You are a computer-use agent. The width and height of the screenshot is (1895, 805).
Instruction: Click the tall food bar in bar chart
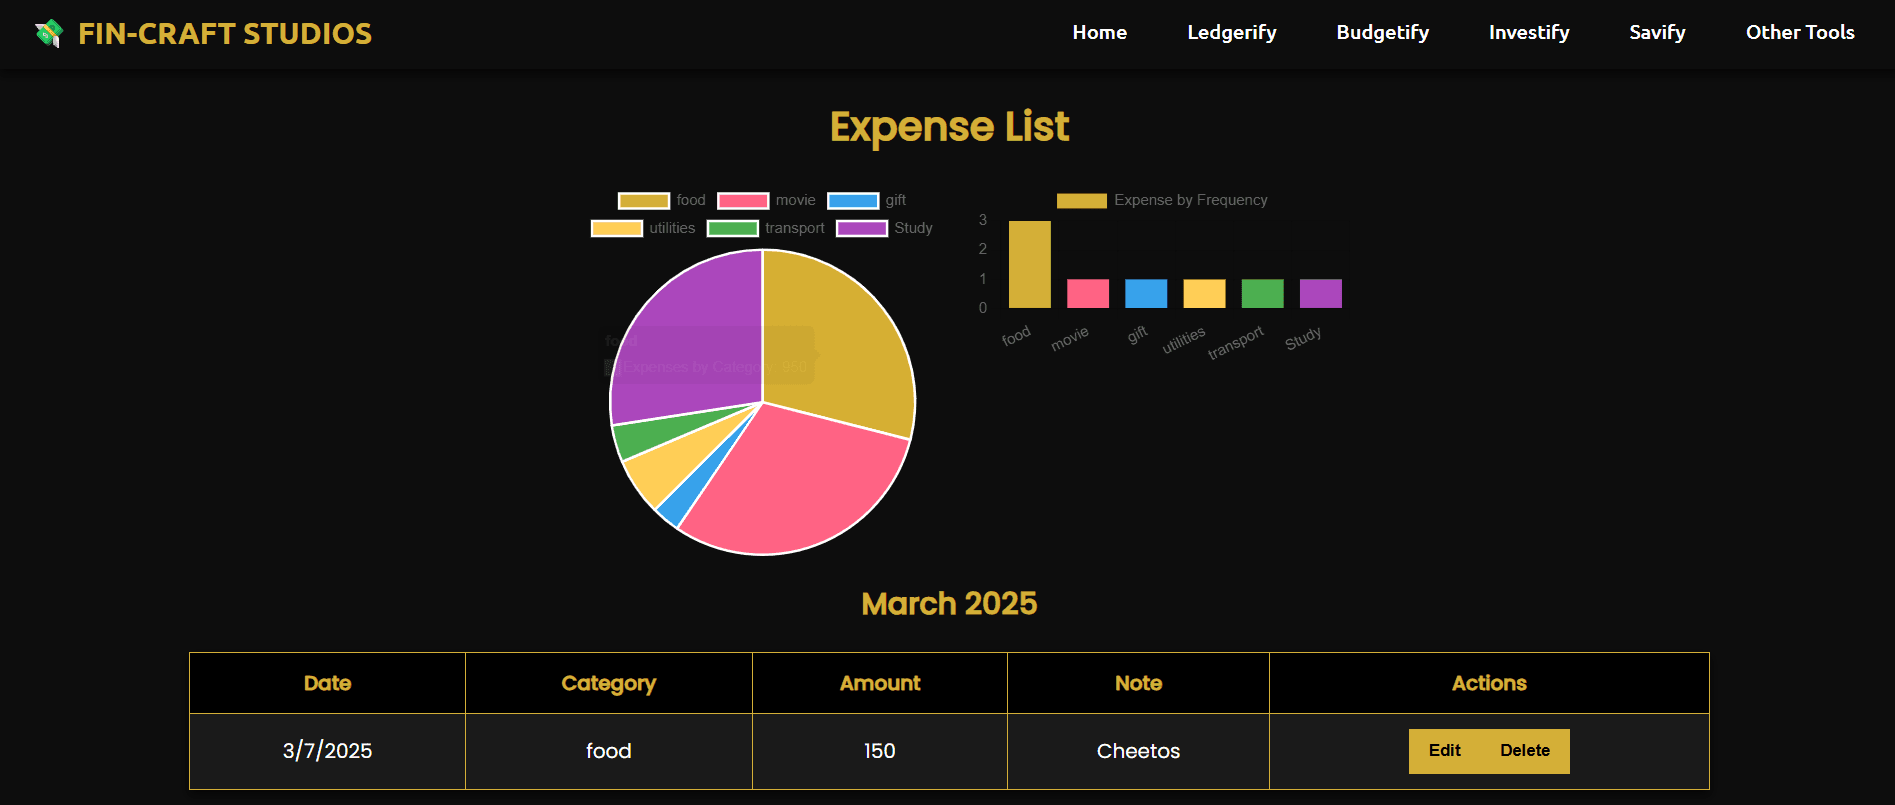pos(1030,264)
